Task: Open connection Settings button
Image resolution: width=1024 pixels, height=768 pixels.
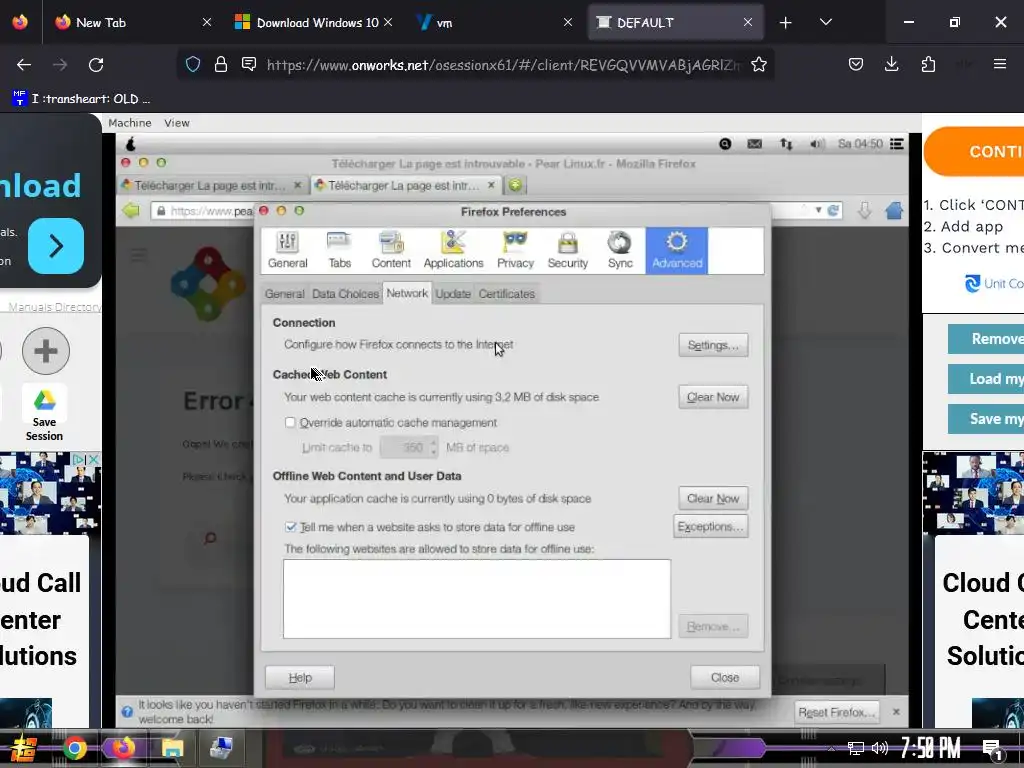Action: coord(713,345)
